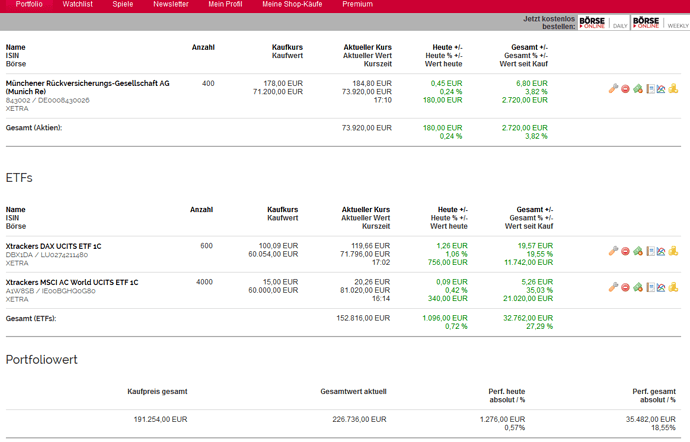The image size is (690, 442).
Task: Click the Munich Re purchase value 71.200,00 EUR
Action: click(278, 92)
